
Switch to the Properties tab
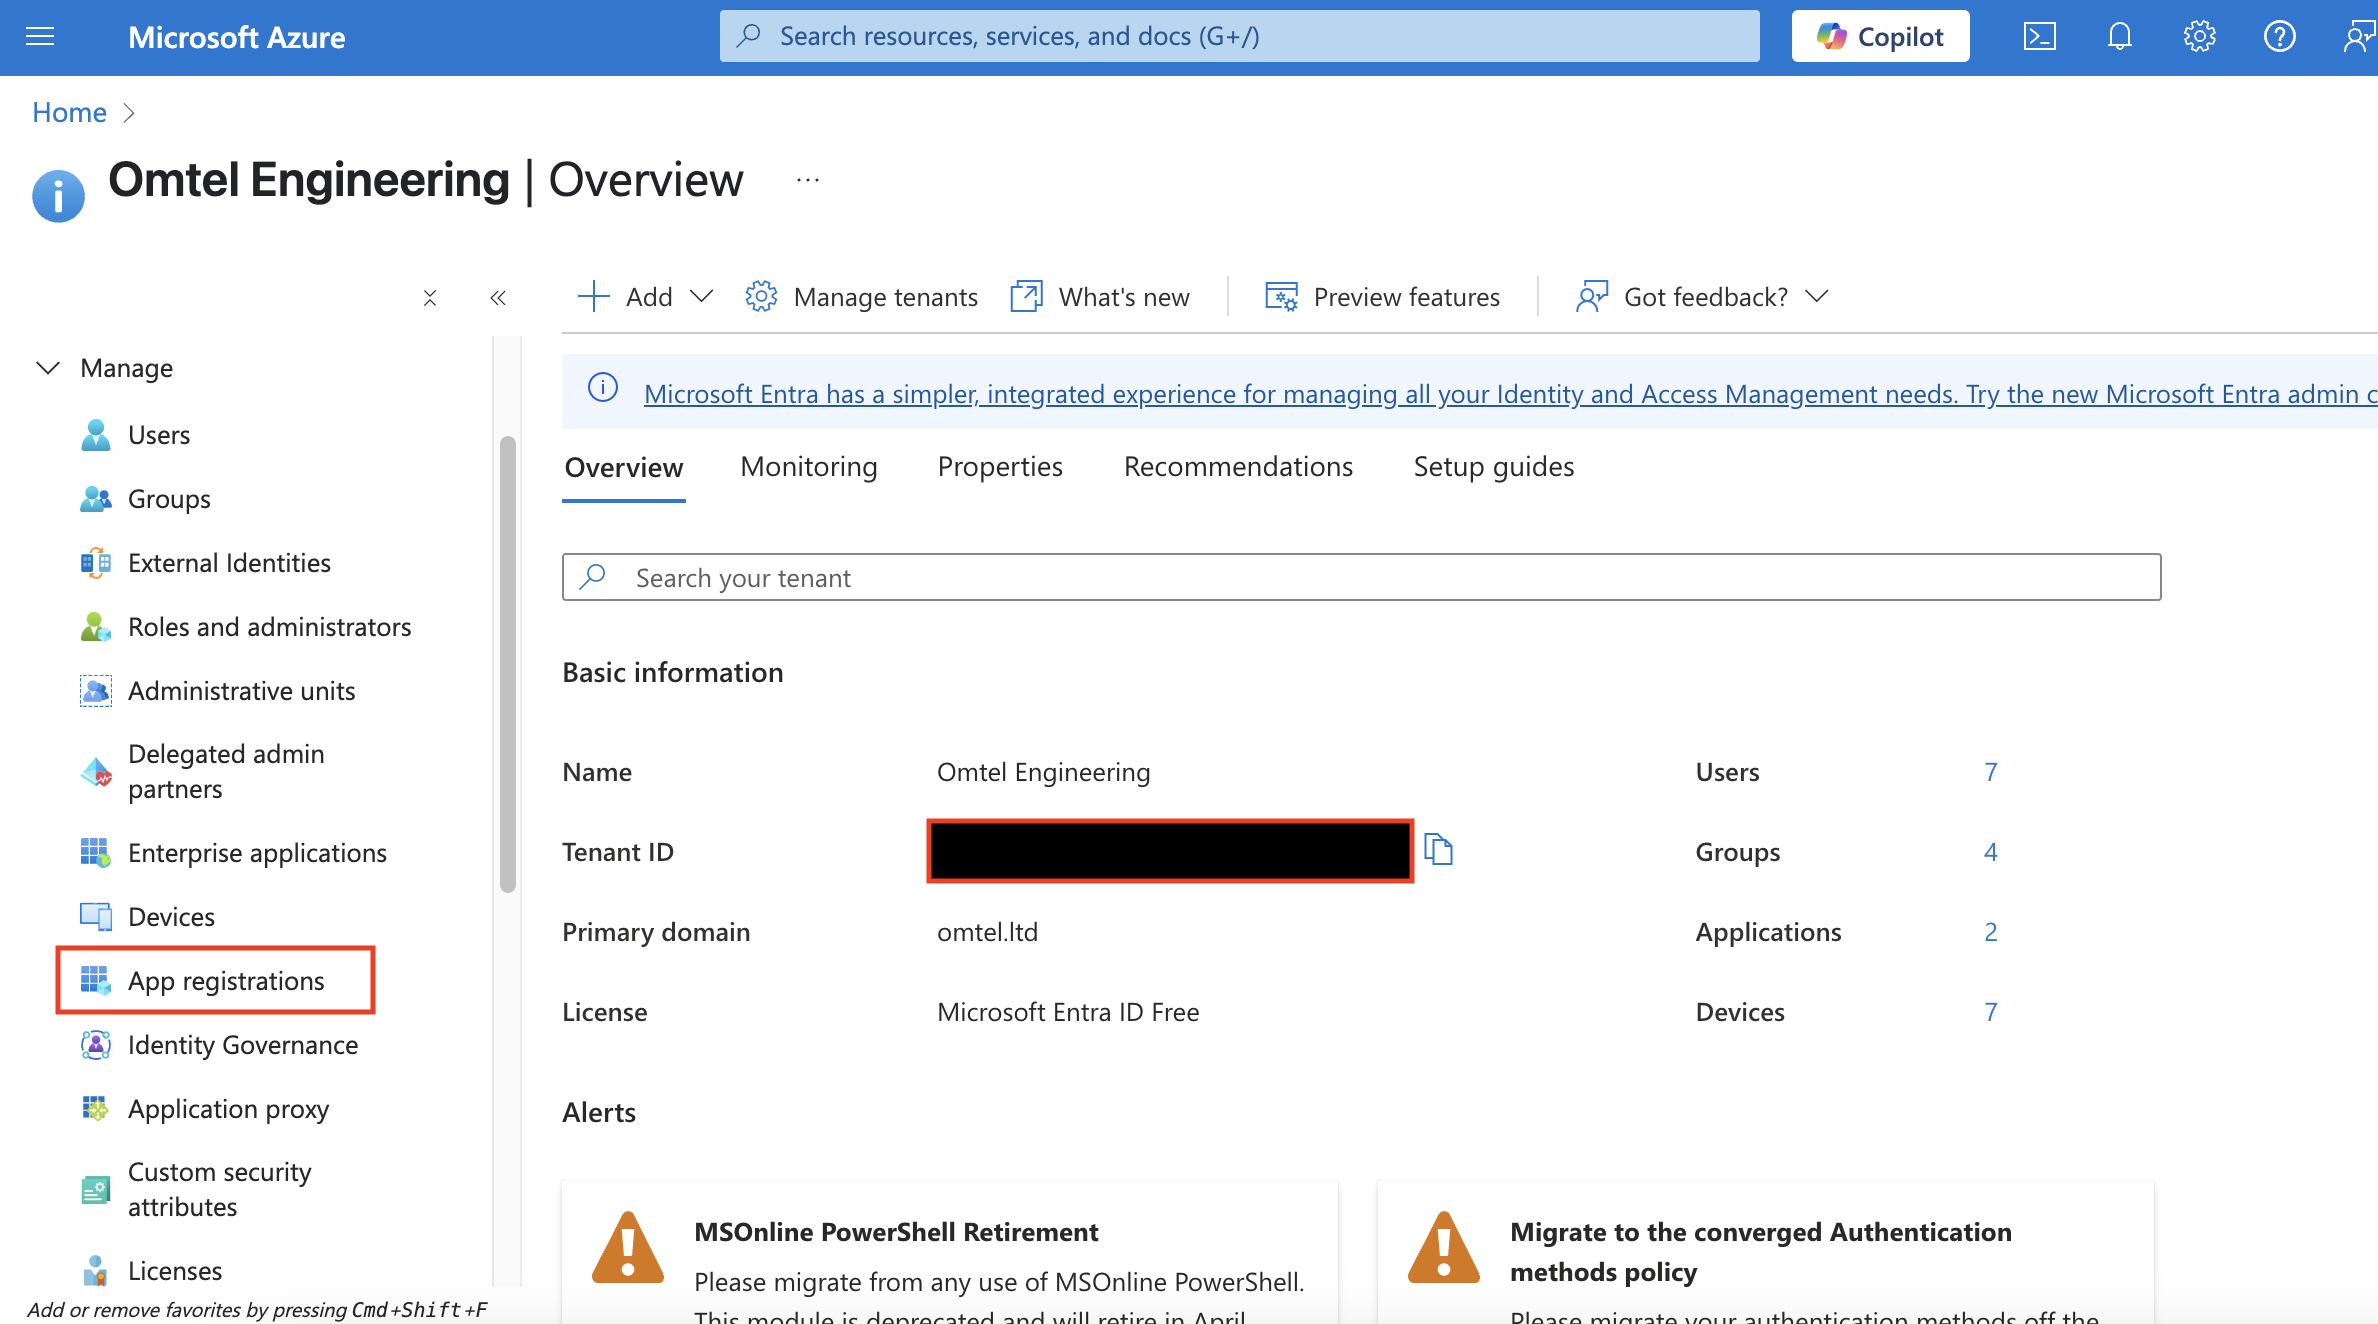(1000, 467)
